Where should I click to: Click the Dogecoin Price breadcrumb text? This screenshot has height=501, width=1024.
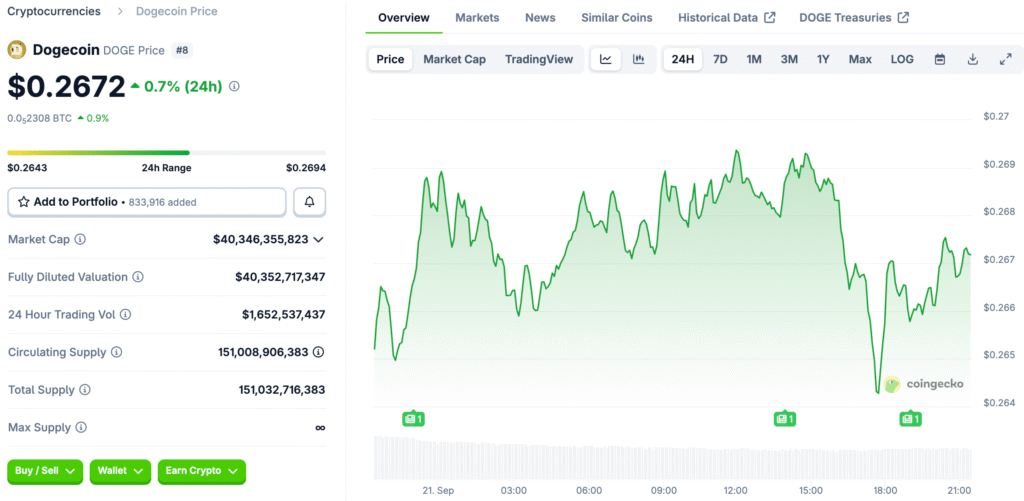coord(176,11)
